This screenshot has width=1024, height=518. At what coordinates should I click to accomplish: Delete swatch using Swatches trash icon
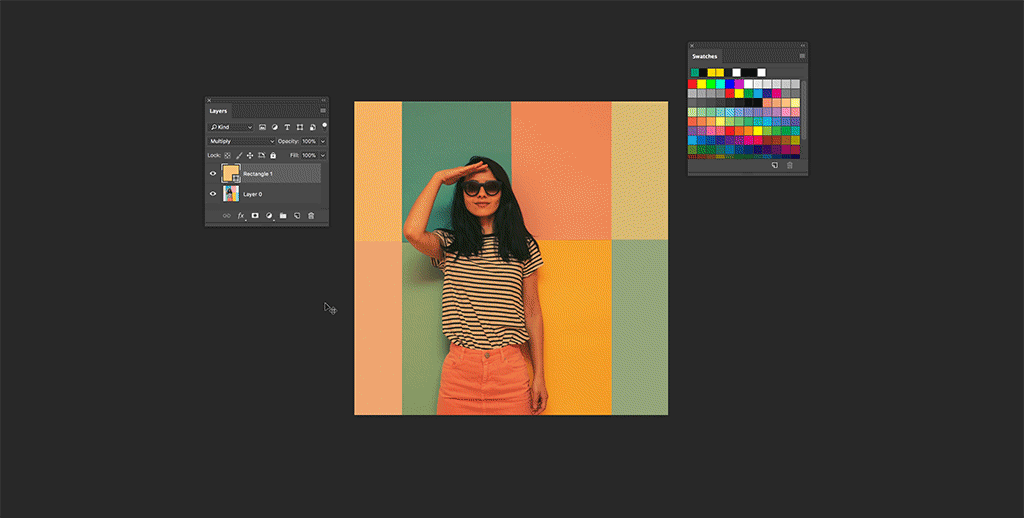pos(790,166)
